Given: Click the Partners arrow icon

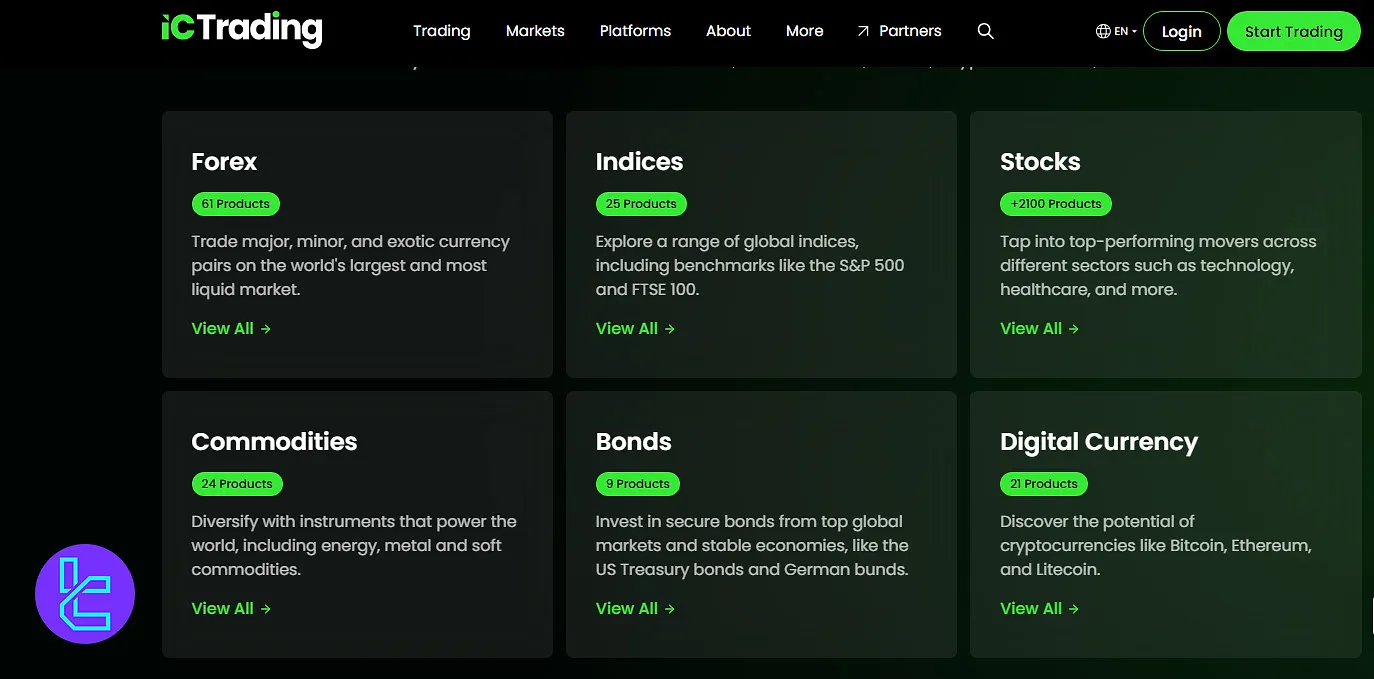Looking at the screenshot, I should click(863, 30).
